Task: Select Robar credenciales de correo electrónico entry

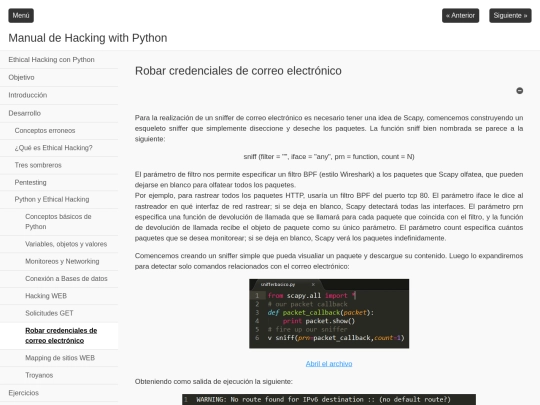Action: (59, 336)
